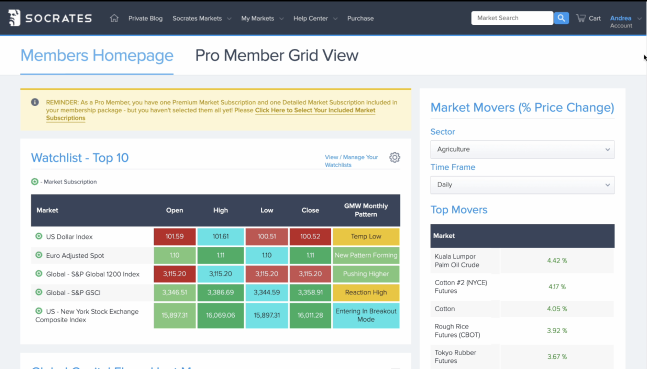Open Euro Adjusted Spot market
Viewport: 647px width, 369px height.
click(75, 255)
